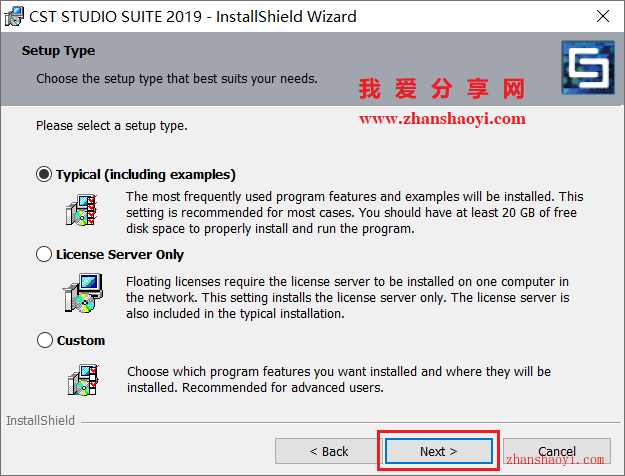Click the 'CST STUDIO SUITE 2019' window title
This screenshot has width=625, height=476.
coord(193,17)
